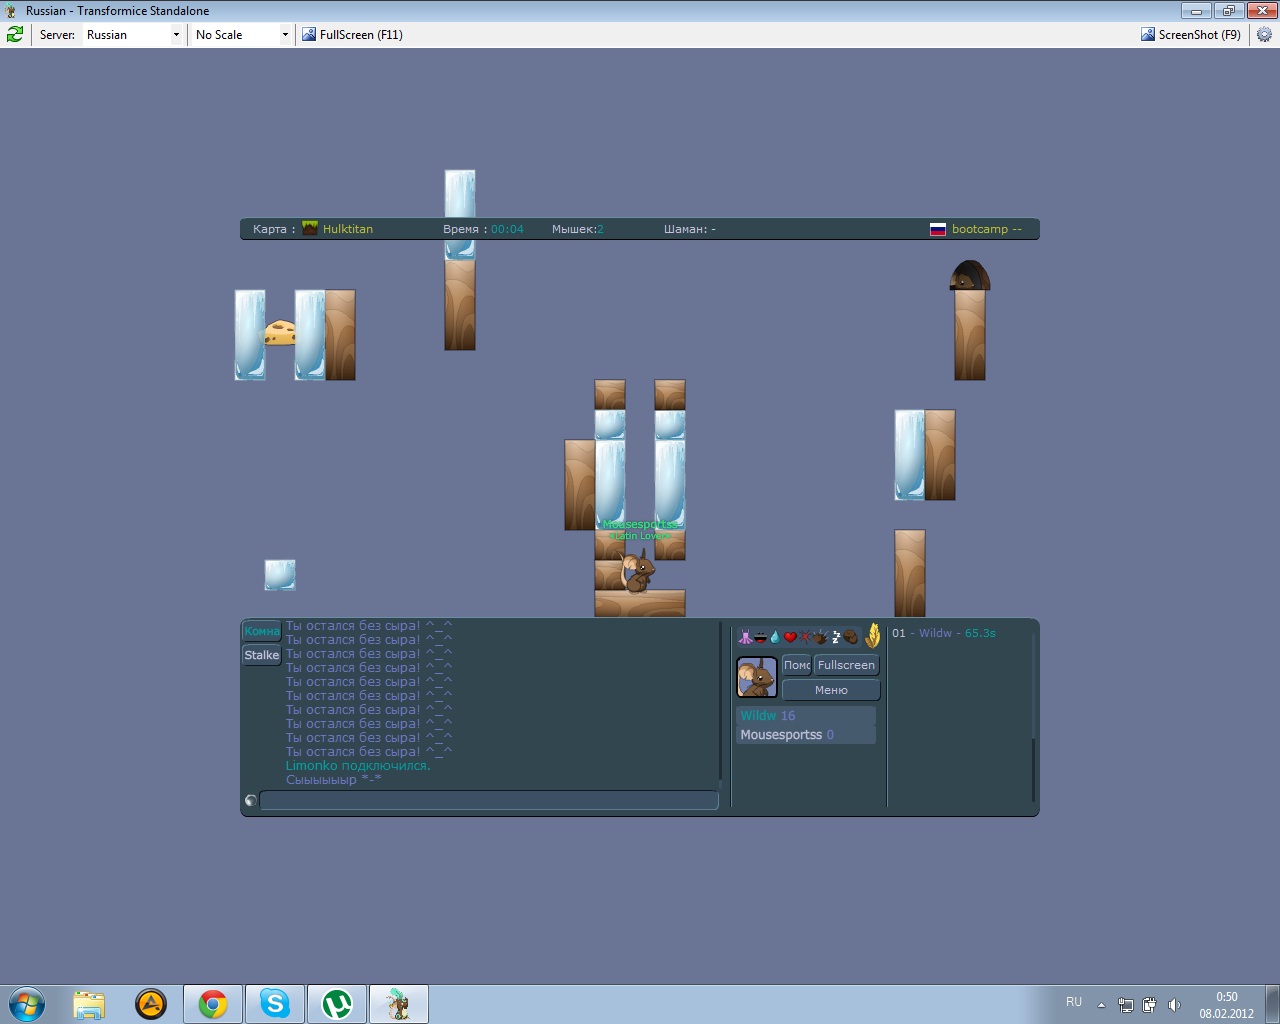Click the laugh emote icon
The width and height of the screenshot is (1280, 1024).
[760, 637]
